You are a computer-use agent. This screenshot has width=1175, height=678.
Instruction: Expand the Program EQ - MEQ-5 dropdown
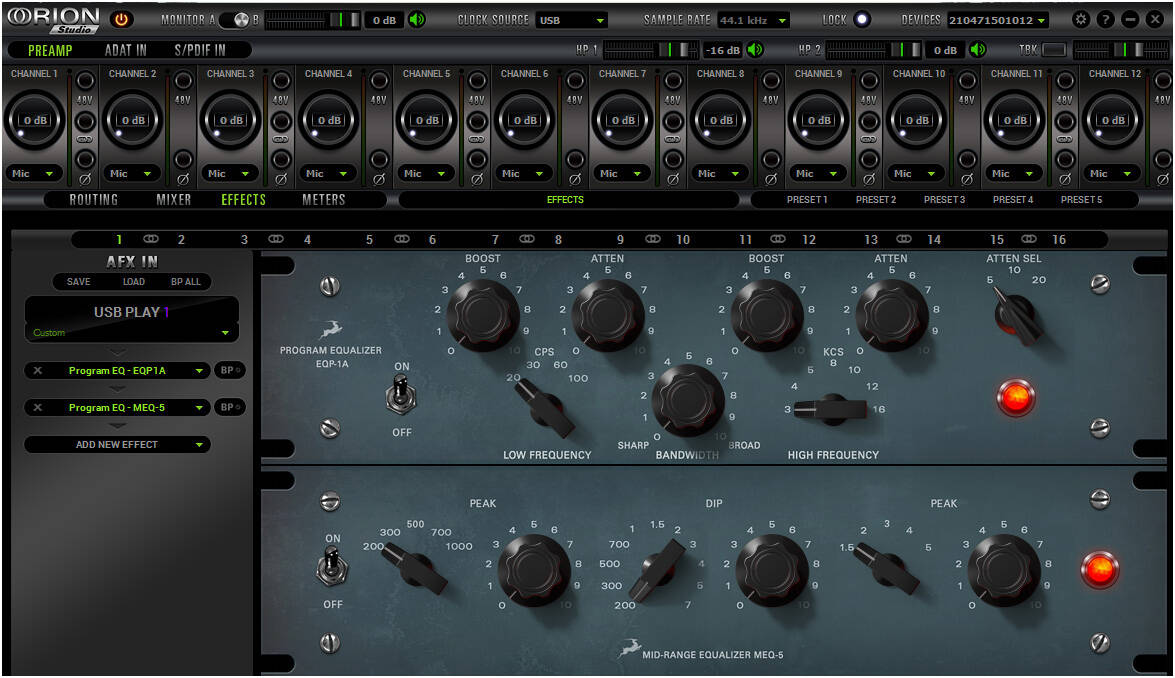[x=199, y=408]
